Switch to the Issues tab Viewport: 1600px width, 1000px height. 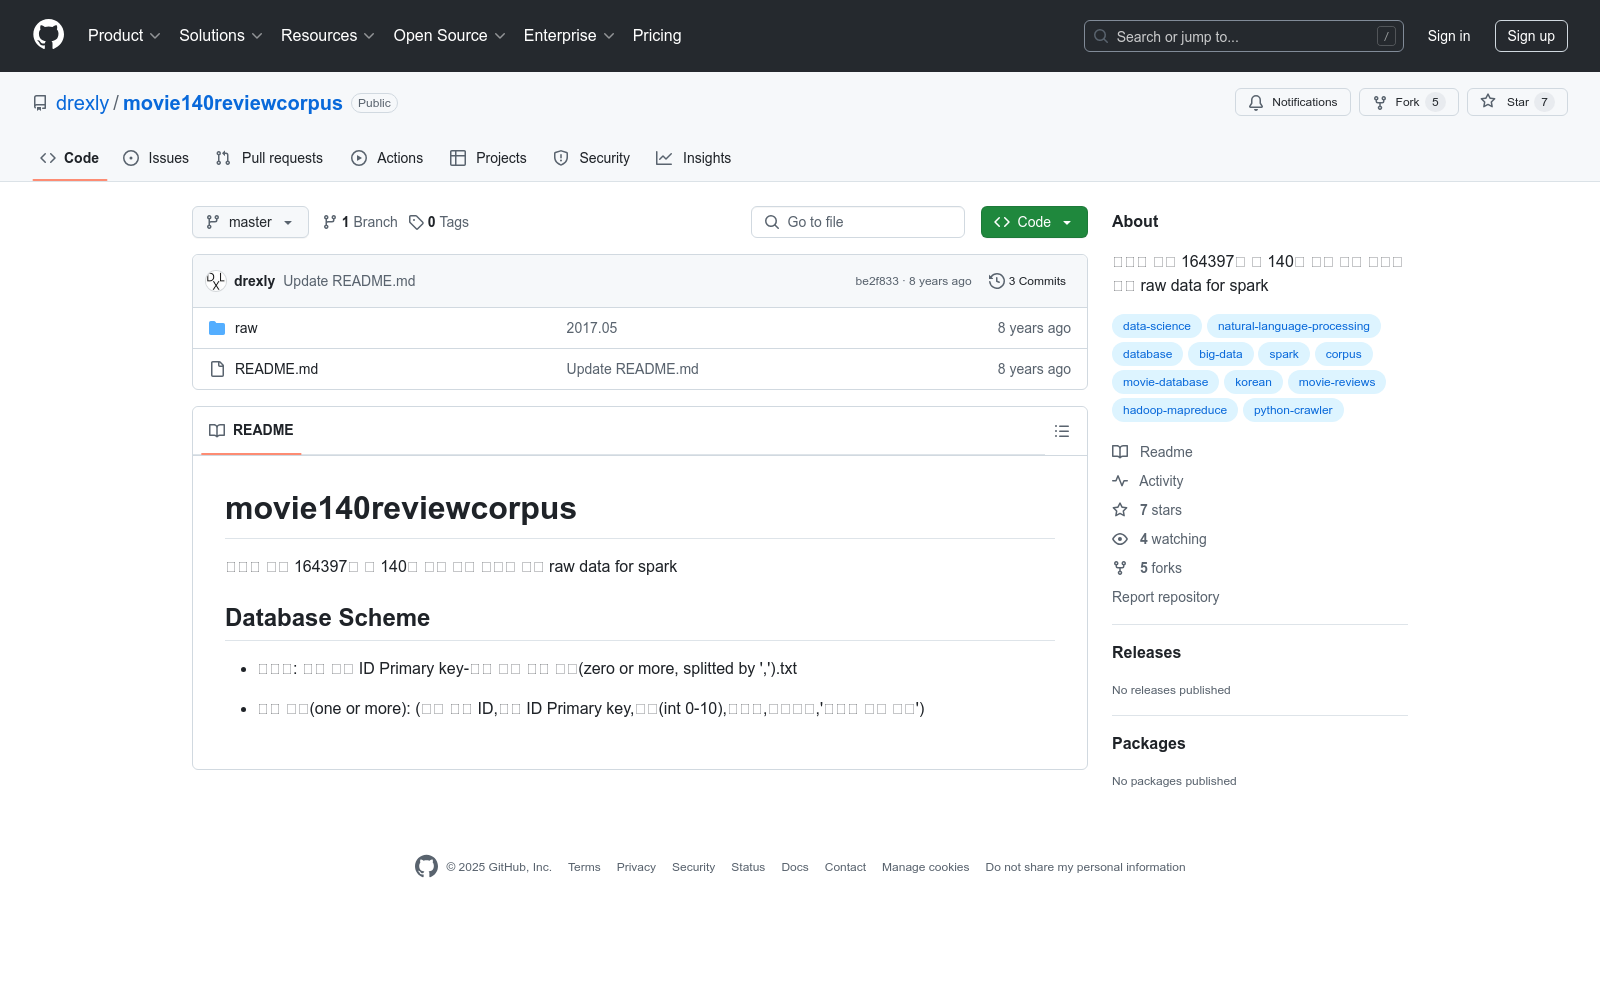[156, 158]
